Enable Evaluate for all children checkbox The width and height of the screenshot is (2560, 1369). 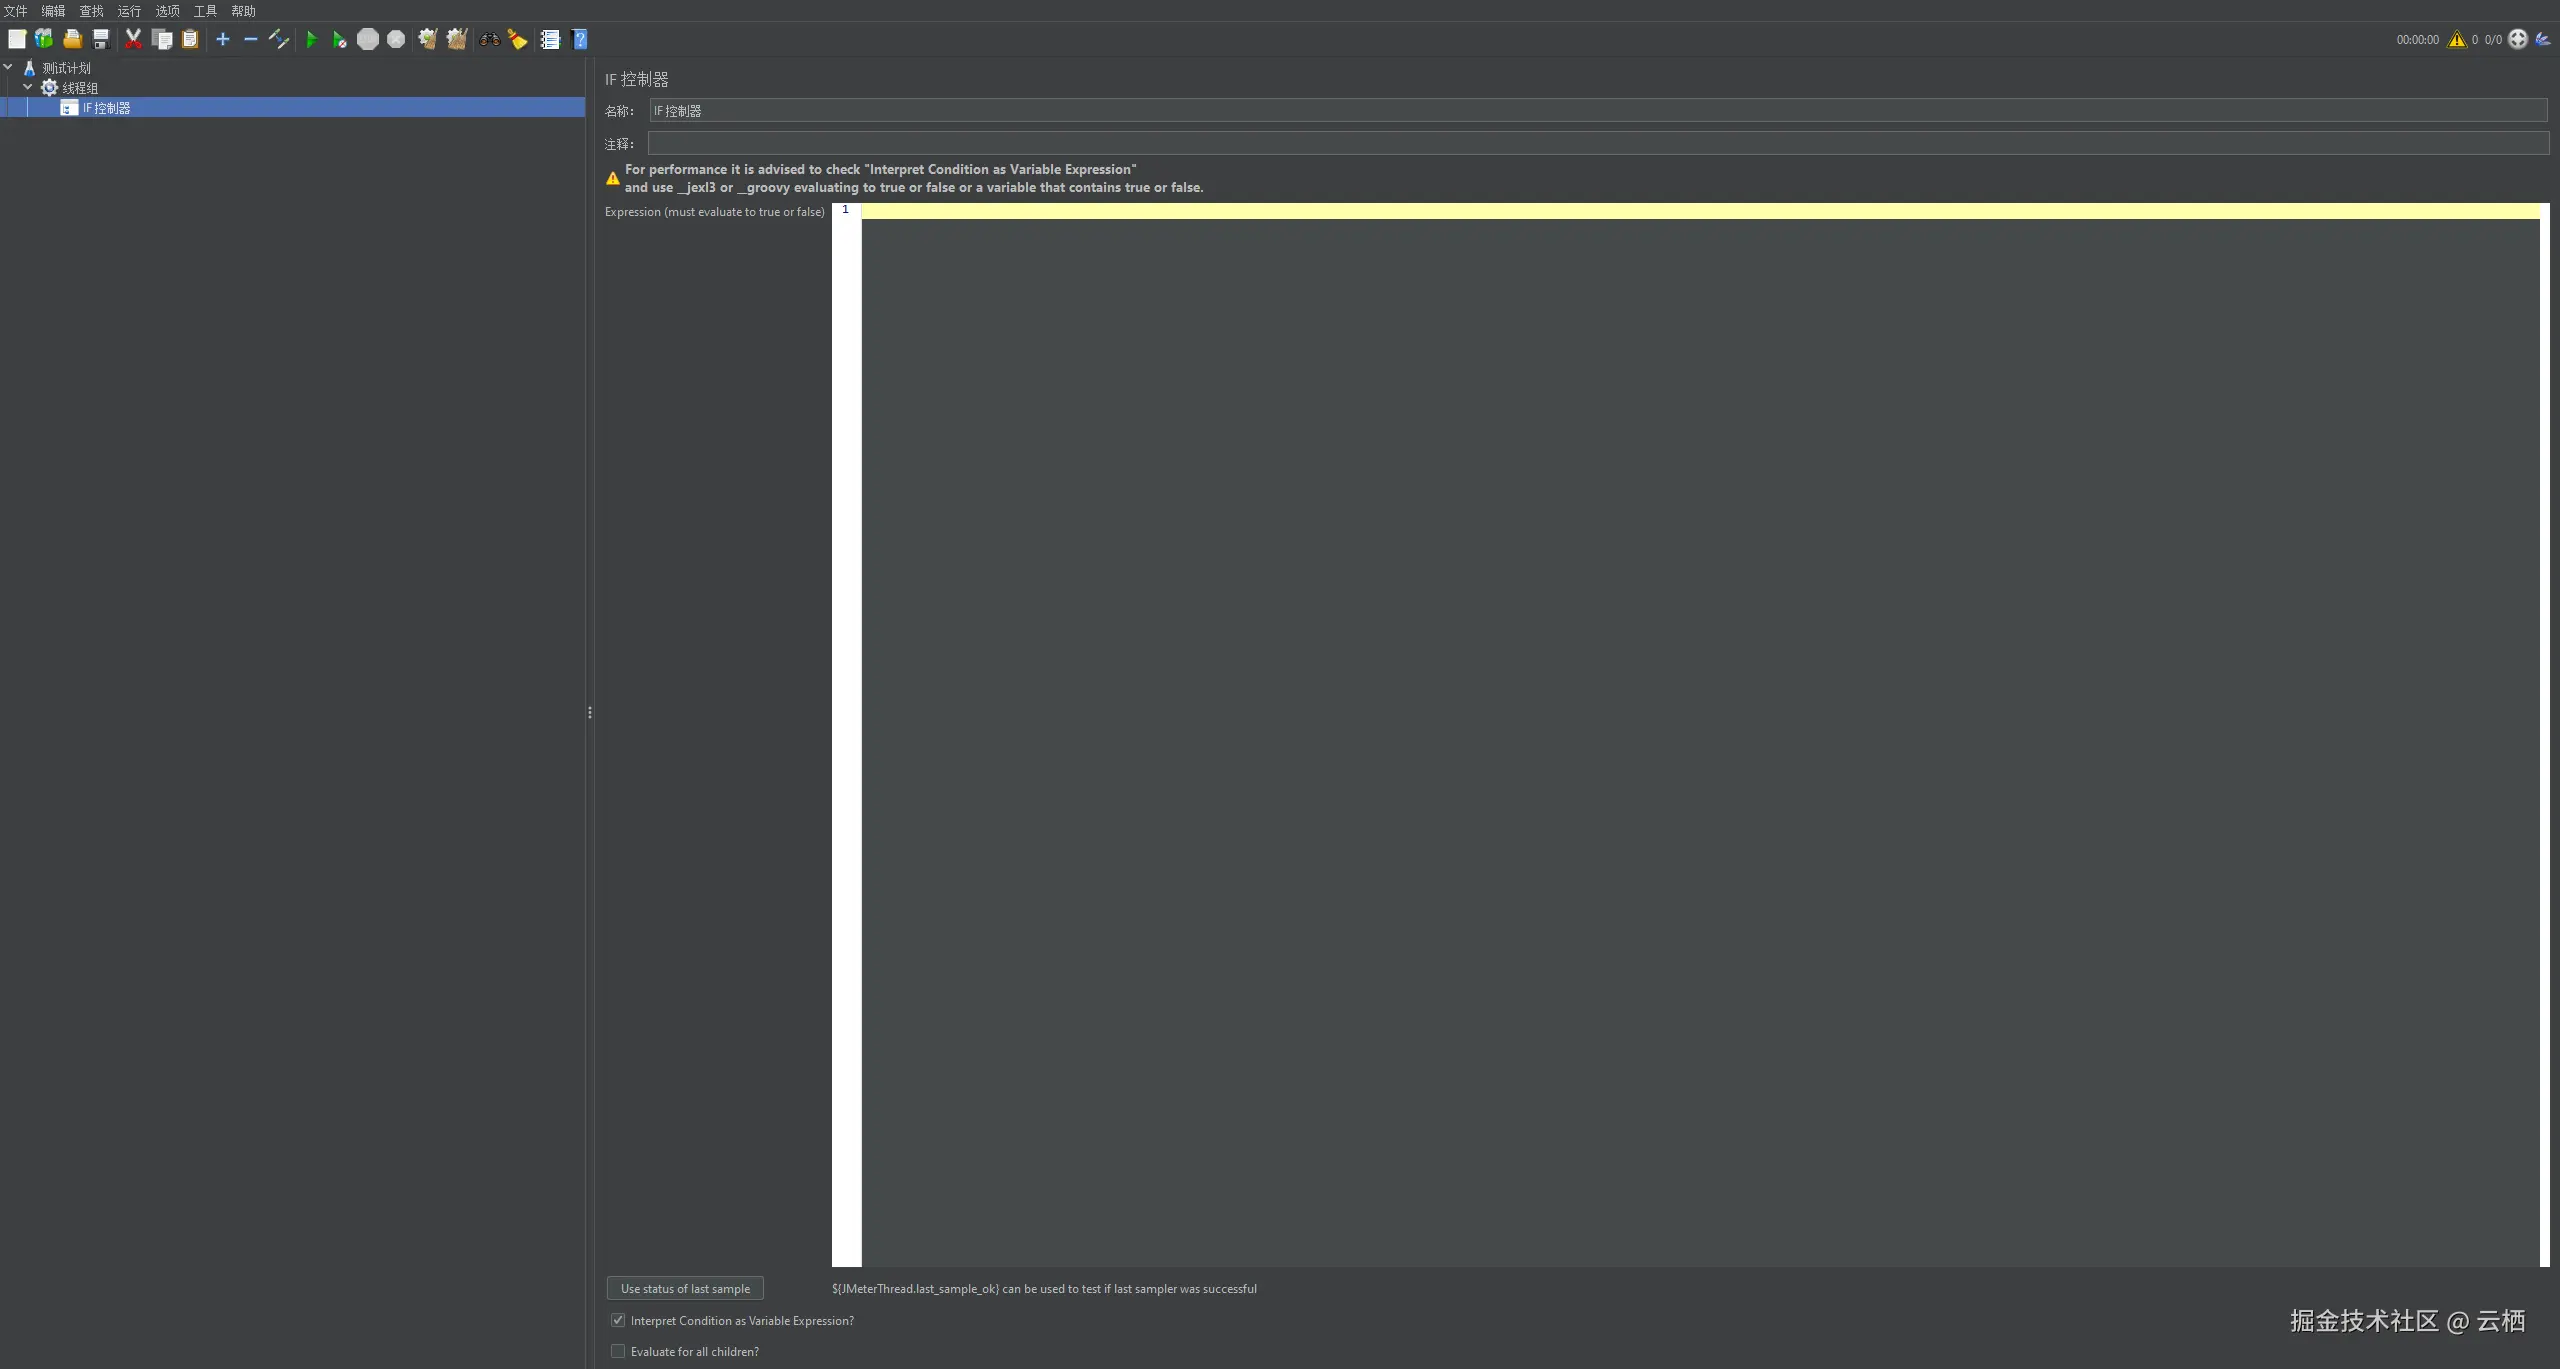point(618,1352)
